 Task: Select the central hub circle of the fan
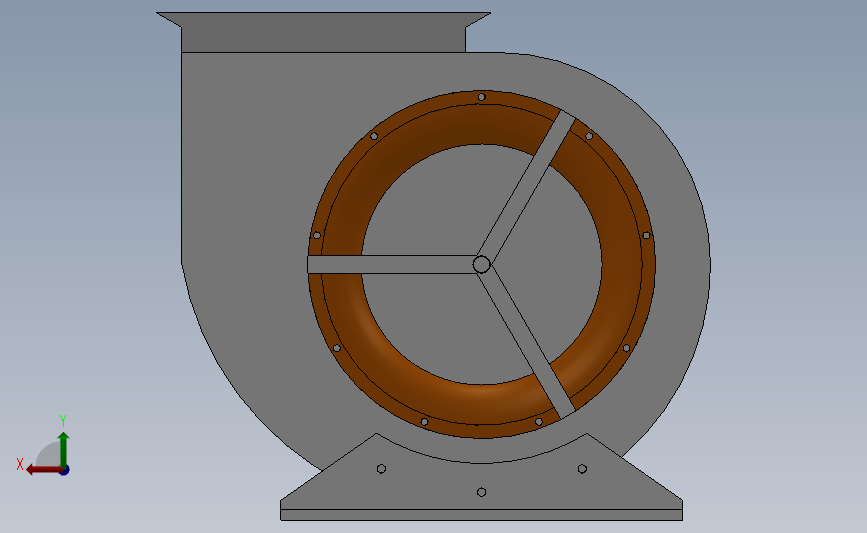point(482,264)
